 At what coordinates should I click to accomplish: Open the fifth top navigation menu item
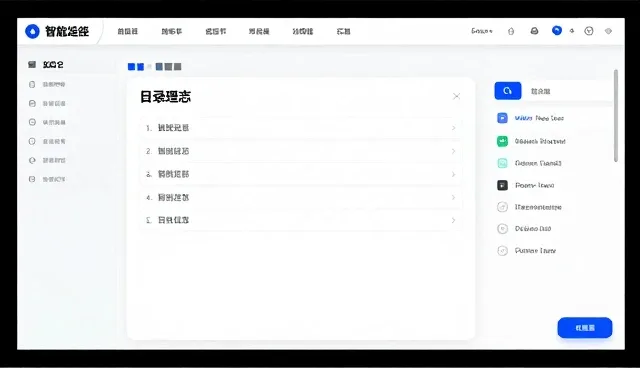(303, 31)
